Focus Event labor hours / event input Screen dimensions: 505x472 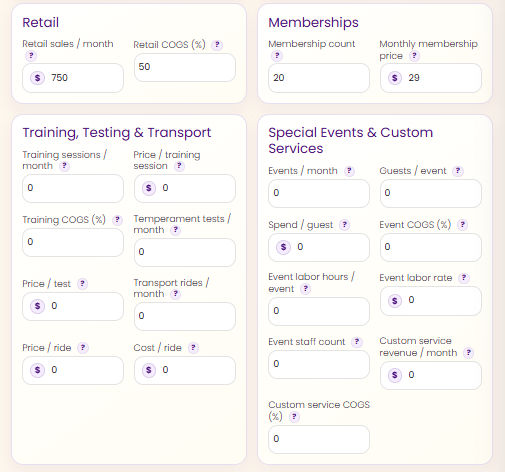pyautogui.click(x=319, y=311)
